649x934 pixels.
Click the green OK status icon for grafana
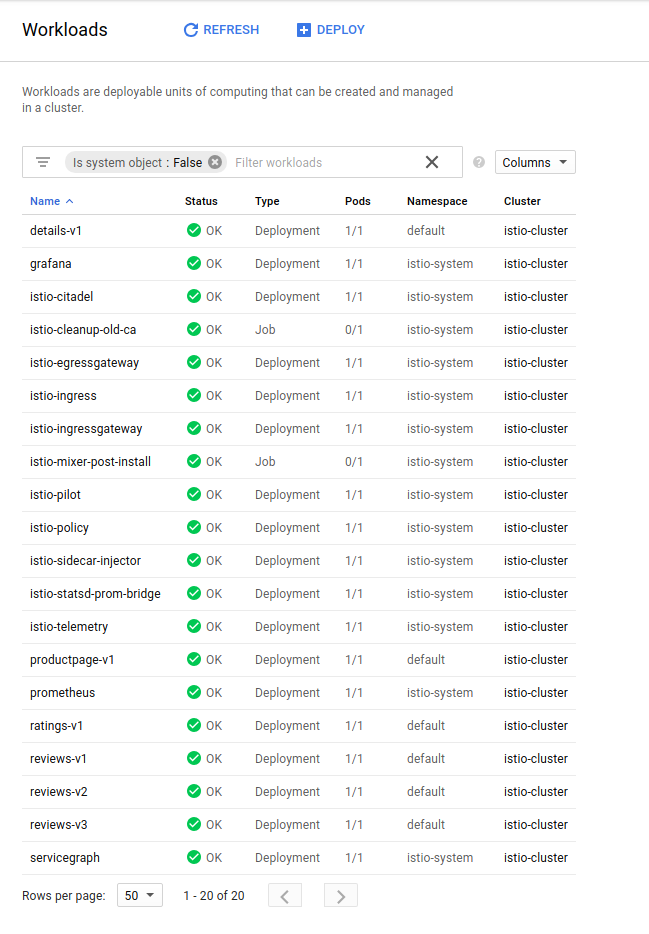click(x=194, y=263)
